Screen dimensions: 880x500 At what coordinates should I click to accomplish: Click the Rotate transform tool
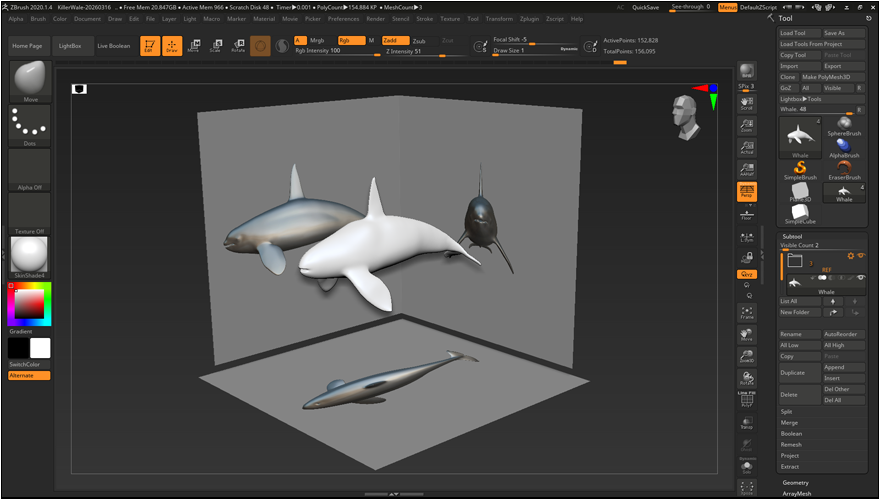click(238, 46)
